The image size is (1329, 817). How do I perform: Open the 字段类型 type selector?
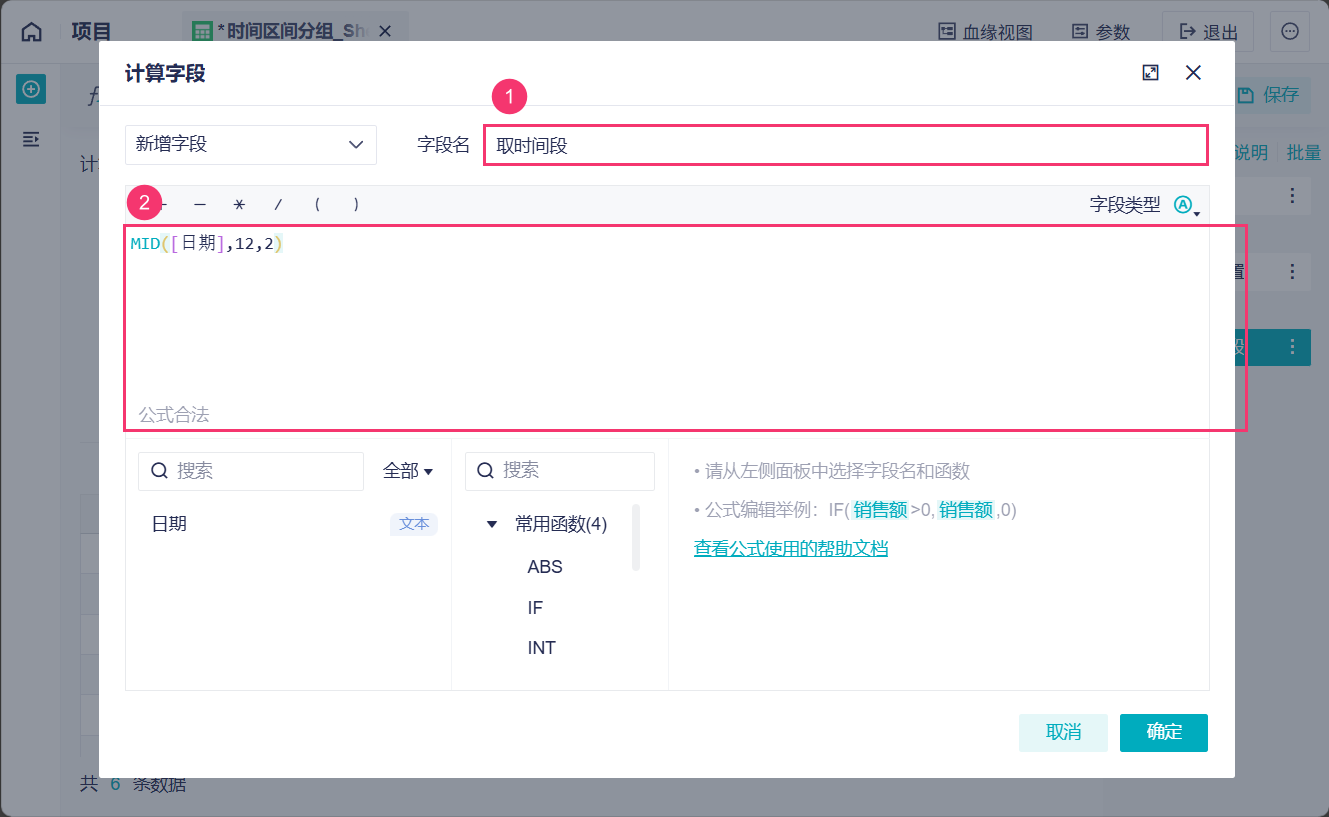(1186, 205)
